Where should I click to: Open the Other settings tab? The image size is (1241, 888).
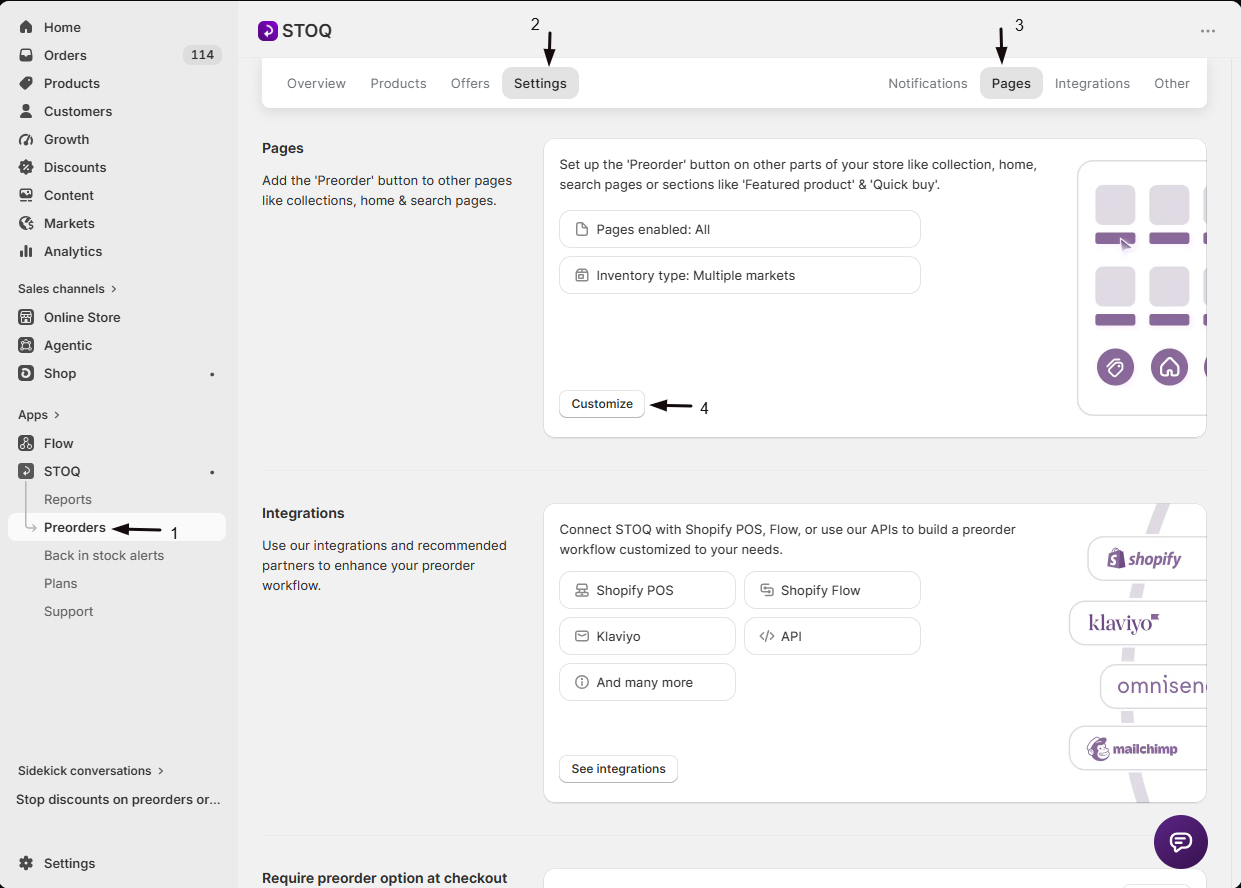(x=1172, y=83)
